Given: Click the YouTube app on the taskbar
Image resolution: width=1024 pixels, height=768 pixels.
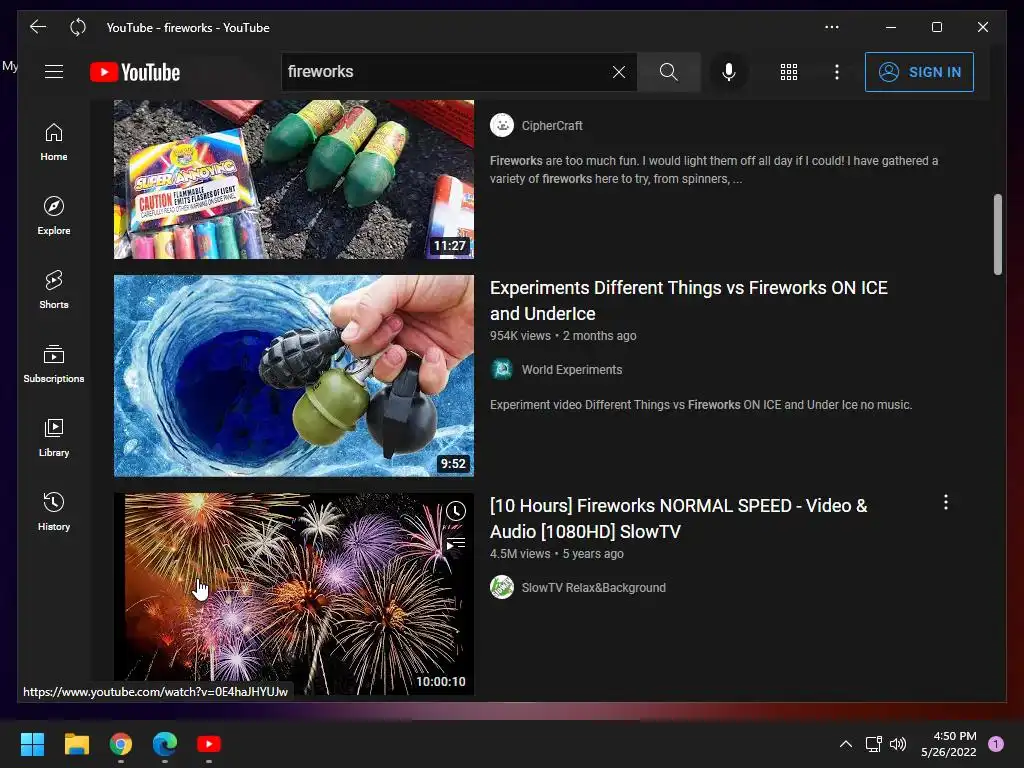Looking at the screenshot, I should [209, 744].
